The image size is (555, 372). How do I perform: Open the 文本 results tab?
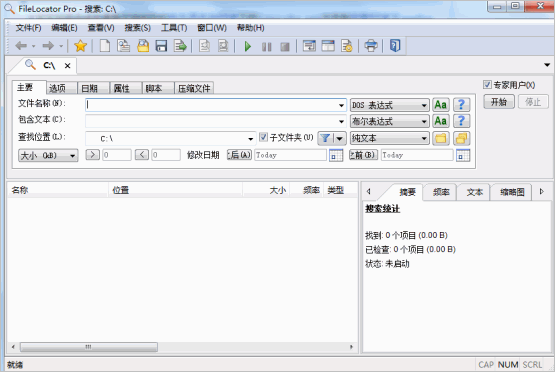click(475, 192)
